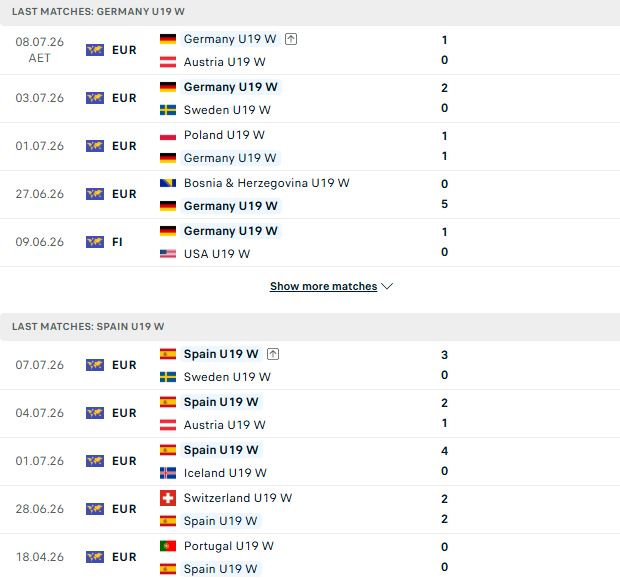Image resolution: width=620 pixels, height=579 pixels.
Task: Open the Switzerland U19 W team link
Action: pyautogui.click(x=238, y=498)
